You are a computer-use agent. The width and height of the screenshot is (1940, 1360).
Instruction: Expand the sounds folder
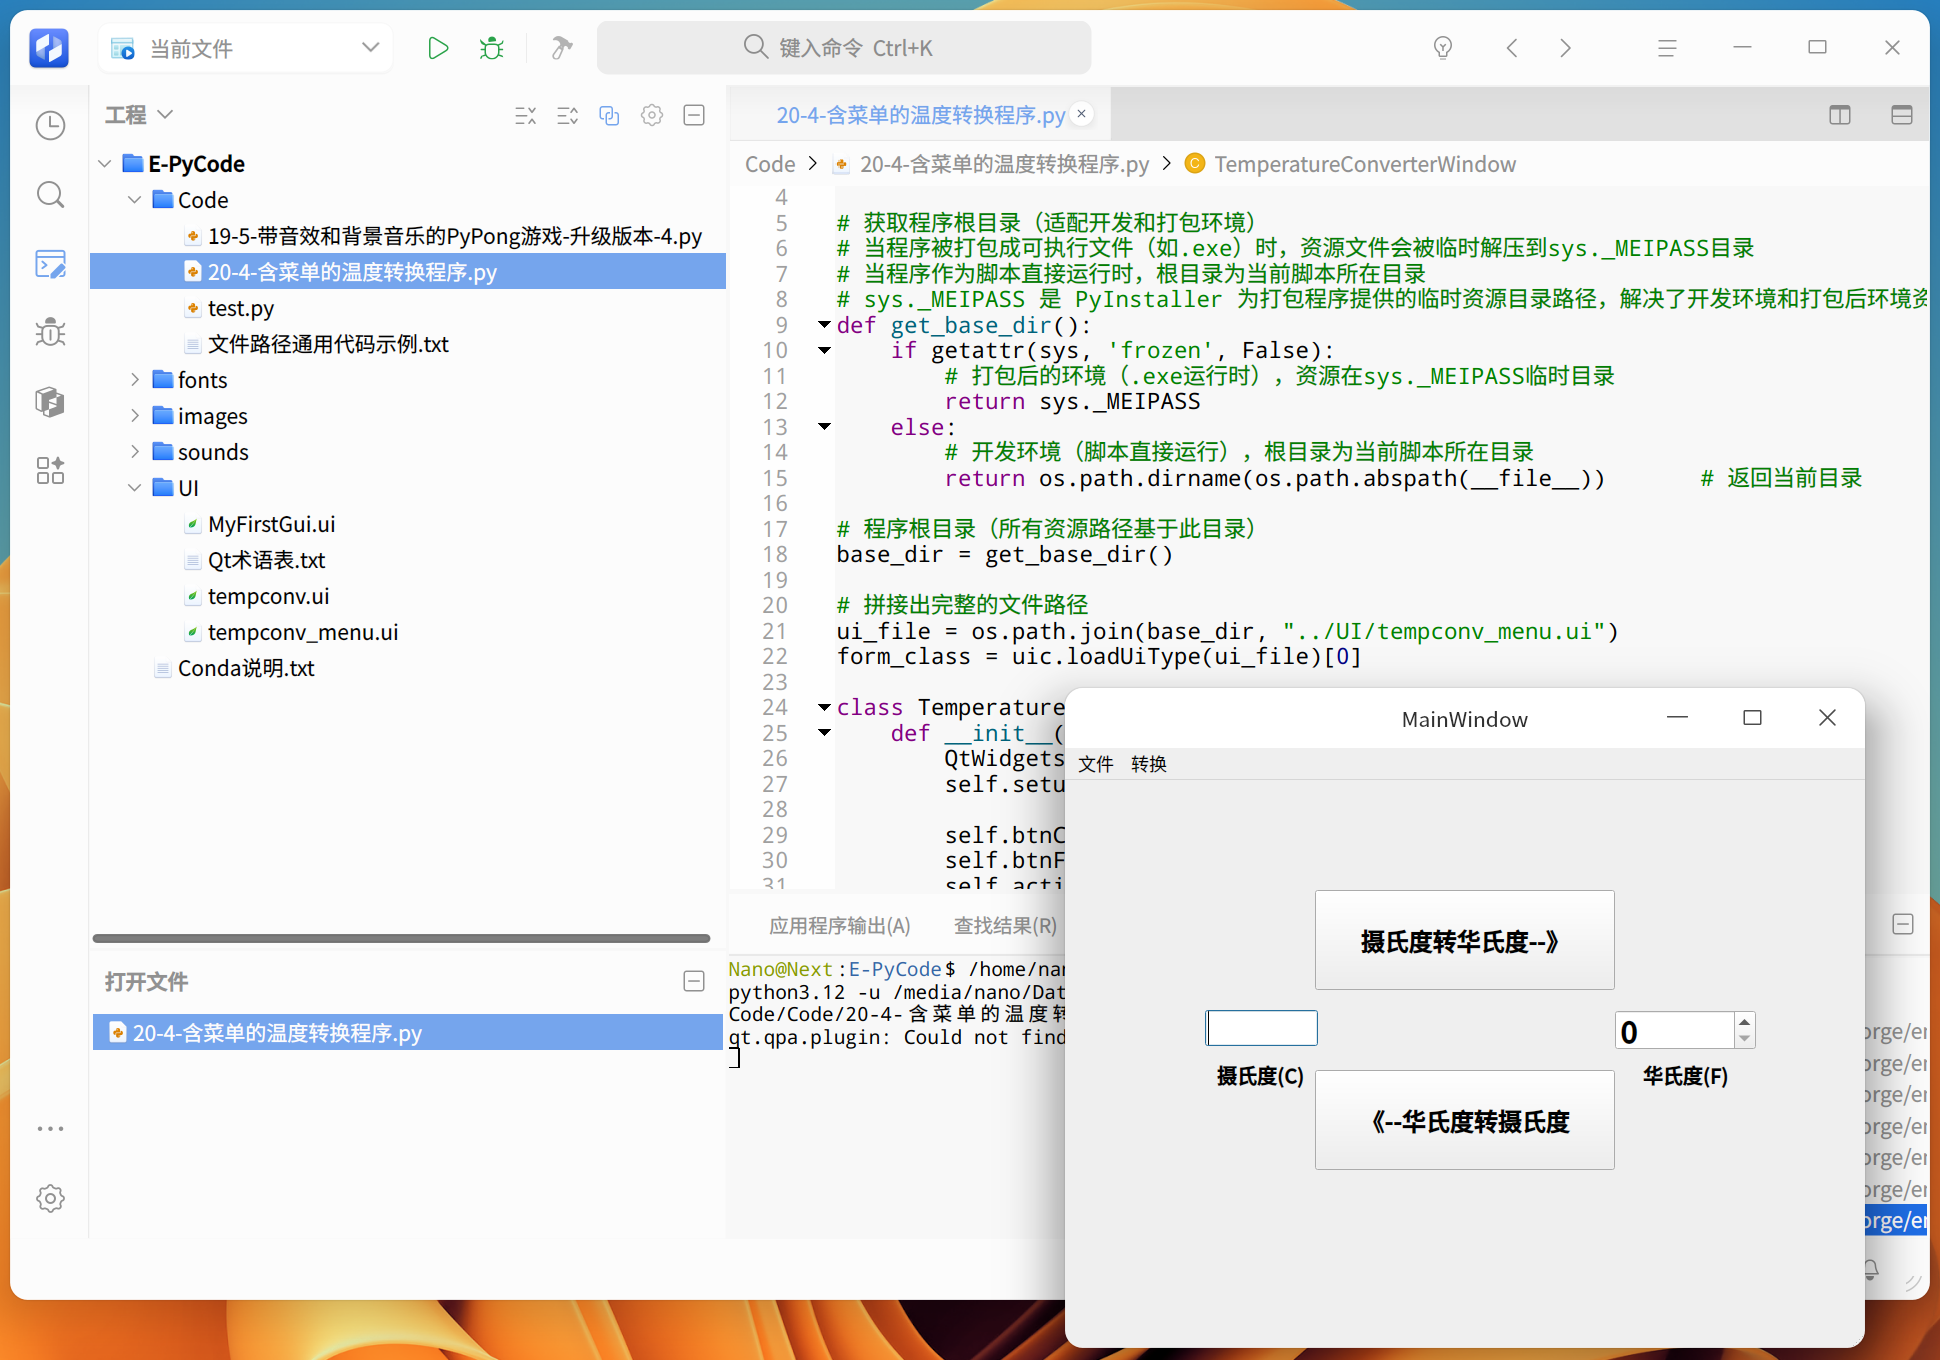[135, 452]
